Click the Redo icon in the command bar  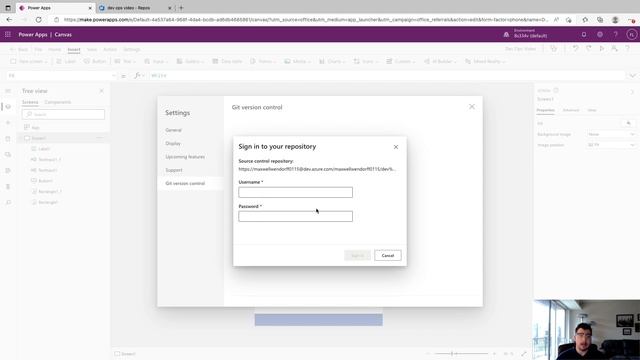[x=589, y=49]
